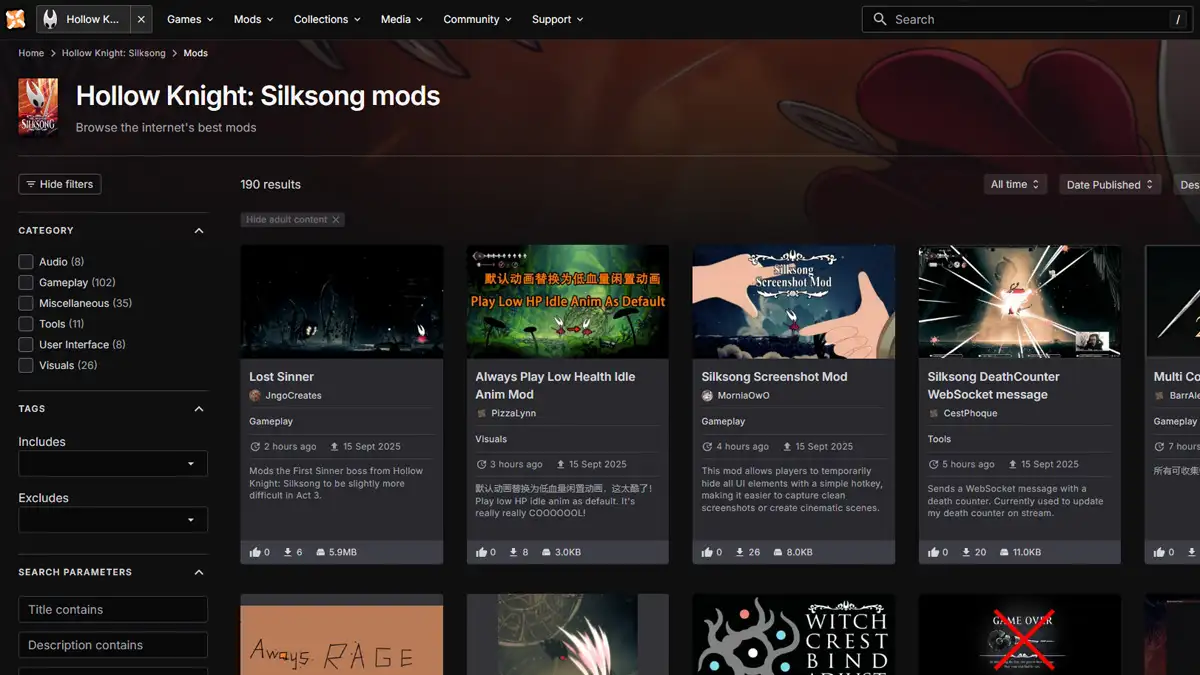Click thumbs-up icon on Silksong Screenshot Mod
Screen dimensions: 1200x675
pyautogui.click(x=708, y=552)
